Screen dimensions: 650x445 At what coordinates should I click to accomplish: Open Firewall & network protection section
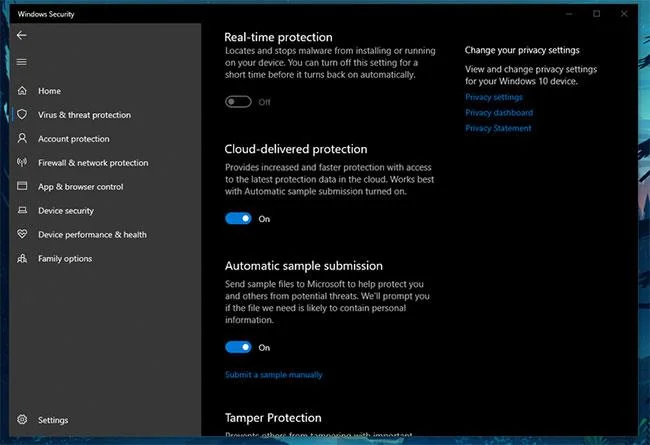(93, 163)
